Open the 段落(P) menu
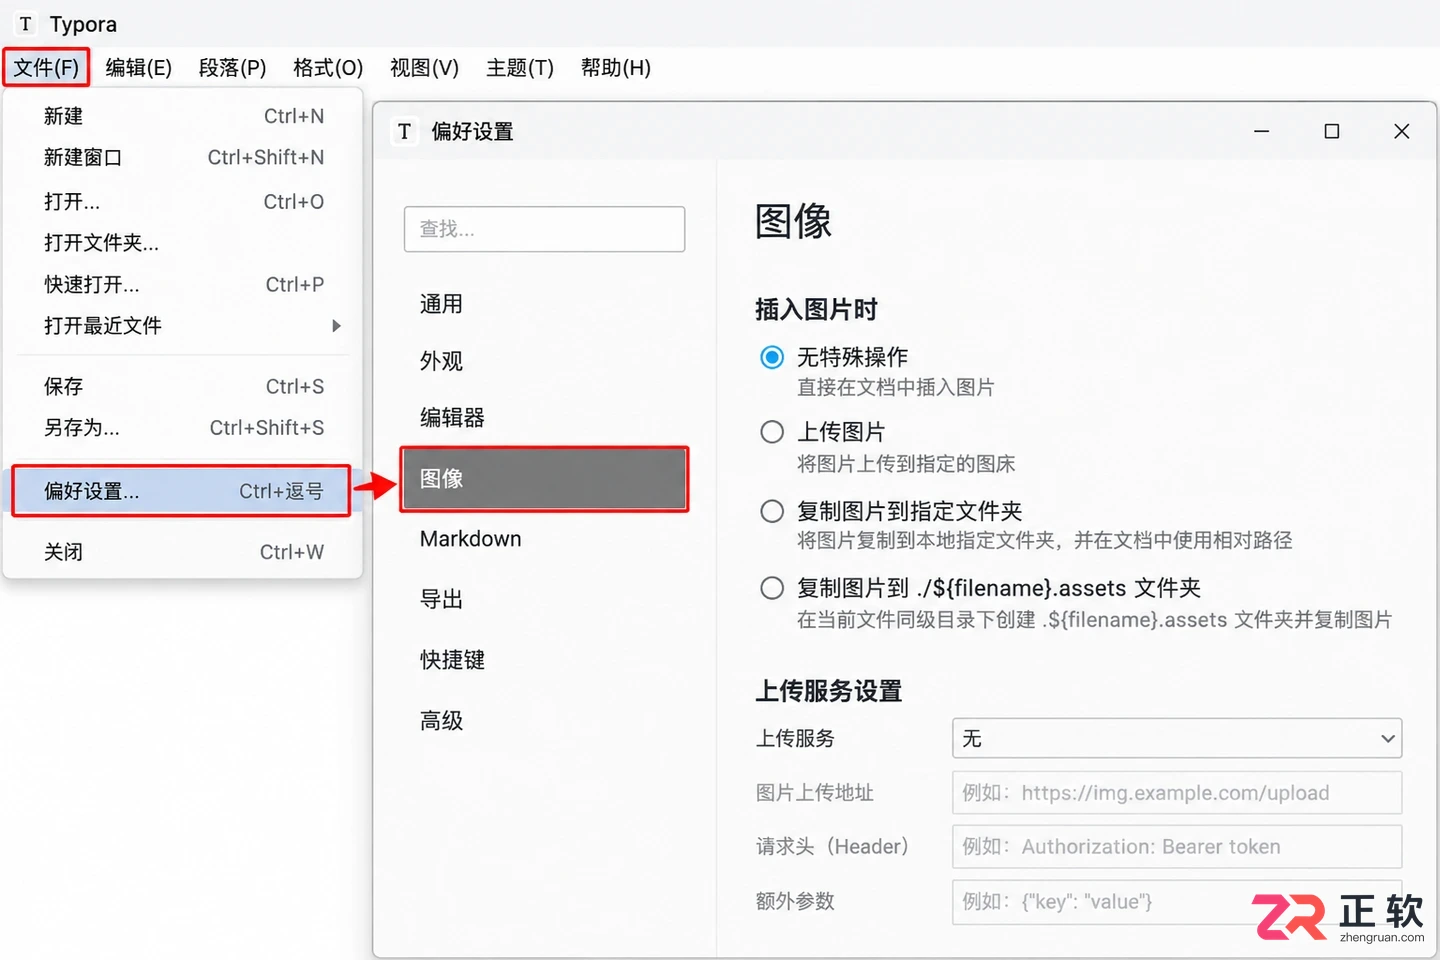Viewport: 1440px width, 960px height. [x=232, y=68]
